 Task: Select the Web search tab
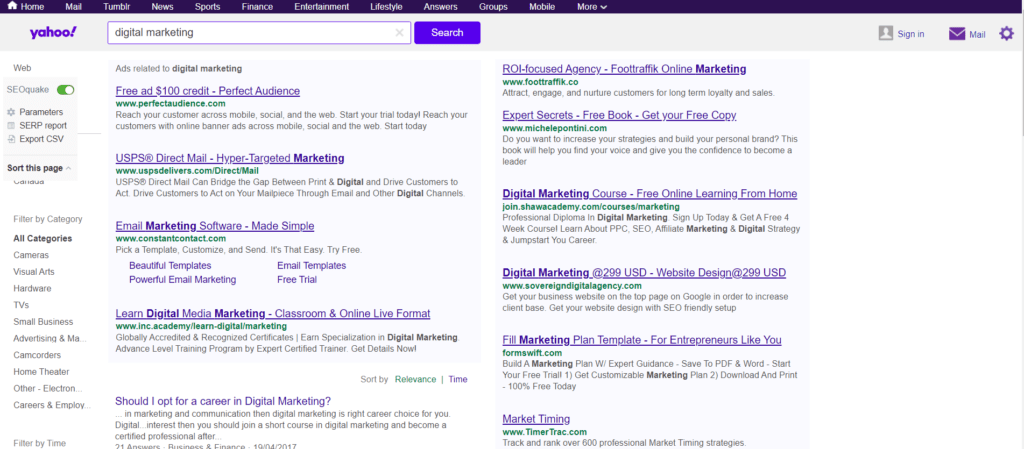pos(22,67)
